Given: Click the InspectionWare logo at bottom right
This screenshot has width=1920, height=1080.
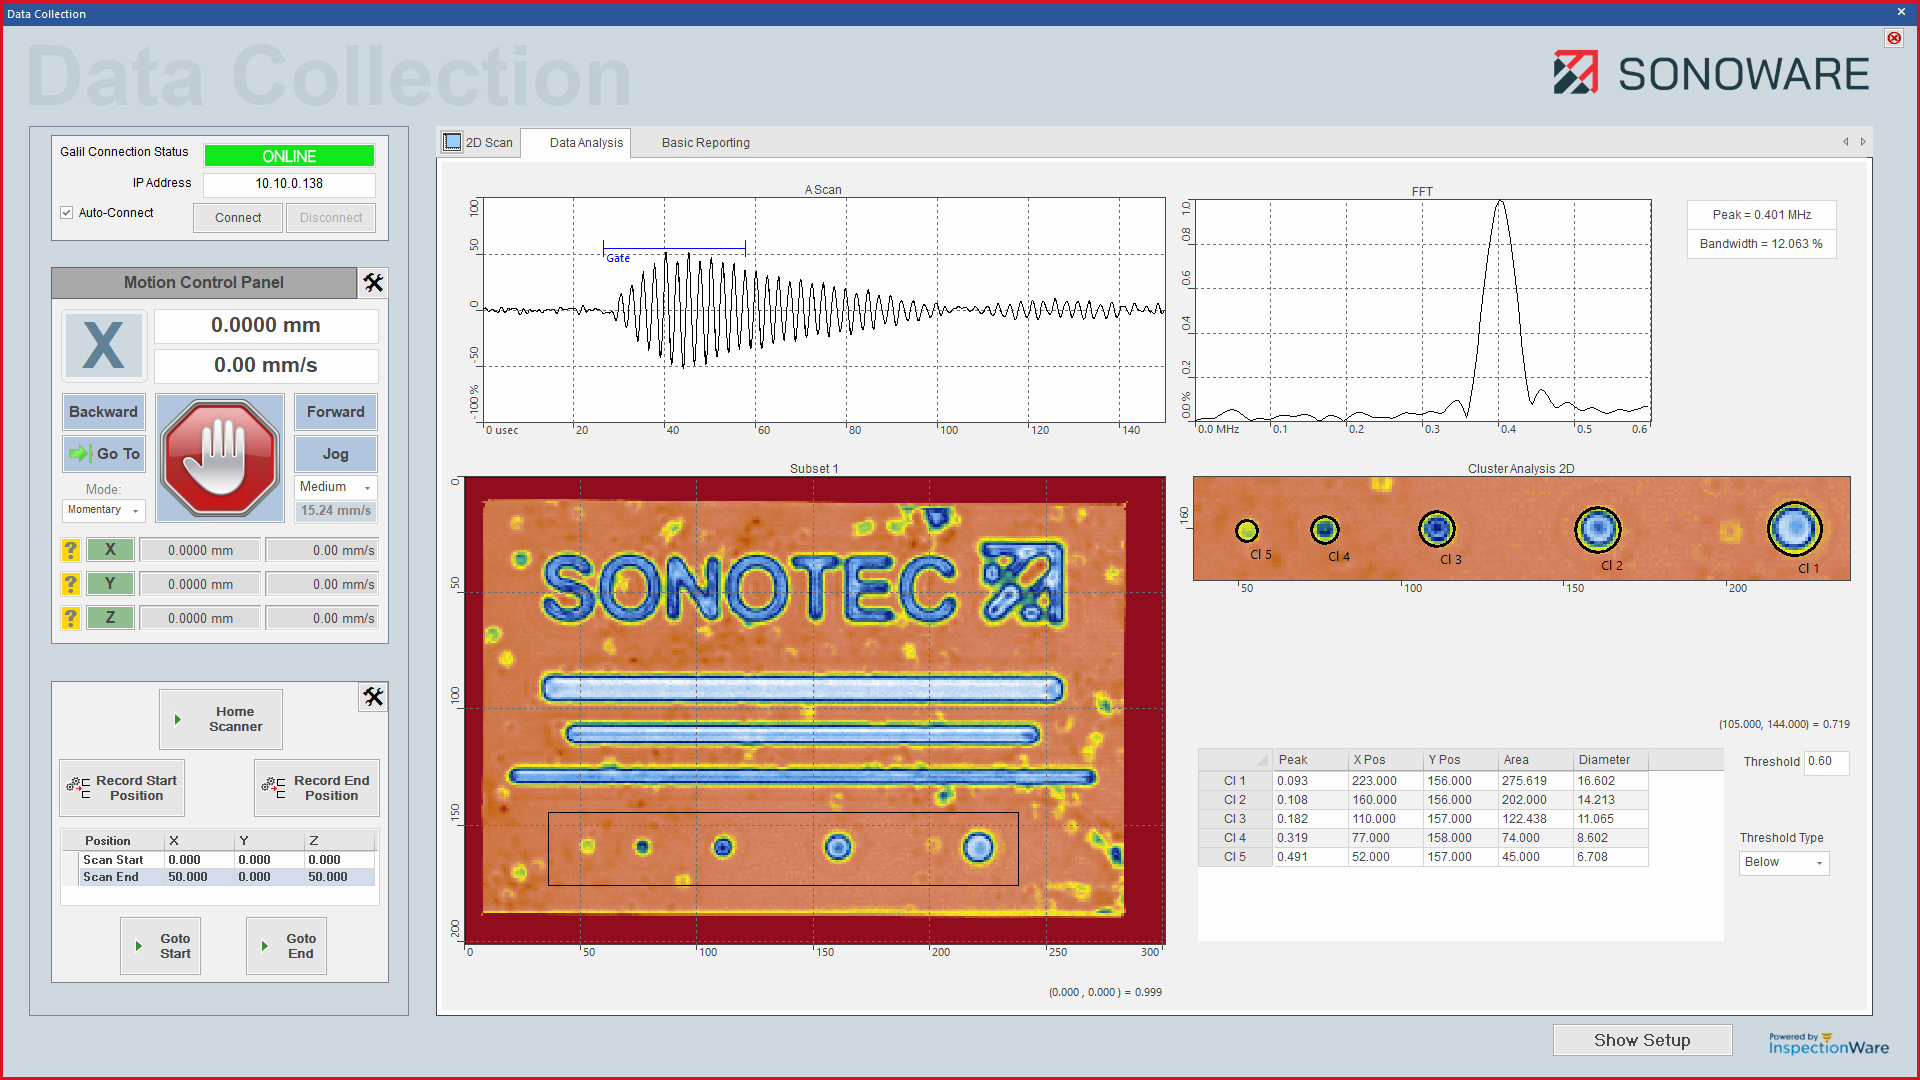Looking at the screenshot, I should tap(1828, 1042).
